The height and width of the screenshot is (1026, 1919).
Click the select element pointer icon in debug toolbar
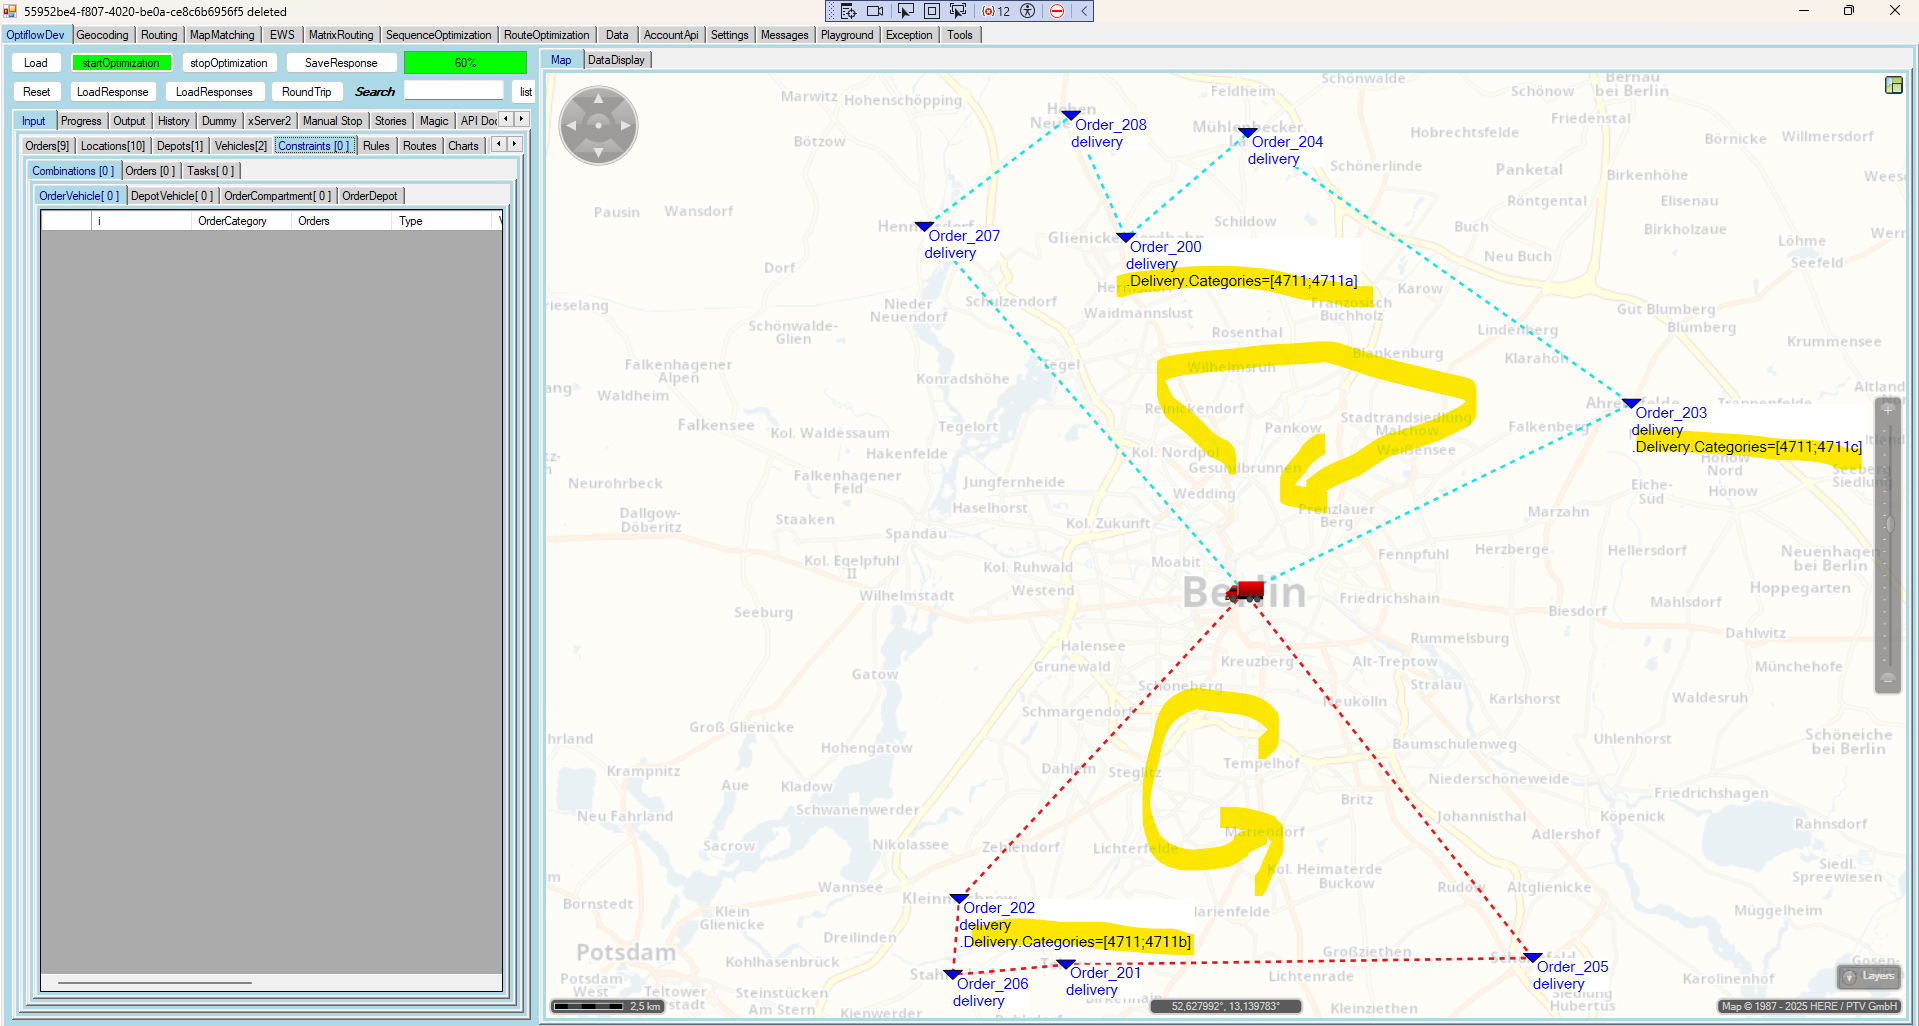[905, 11]
